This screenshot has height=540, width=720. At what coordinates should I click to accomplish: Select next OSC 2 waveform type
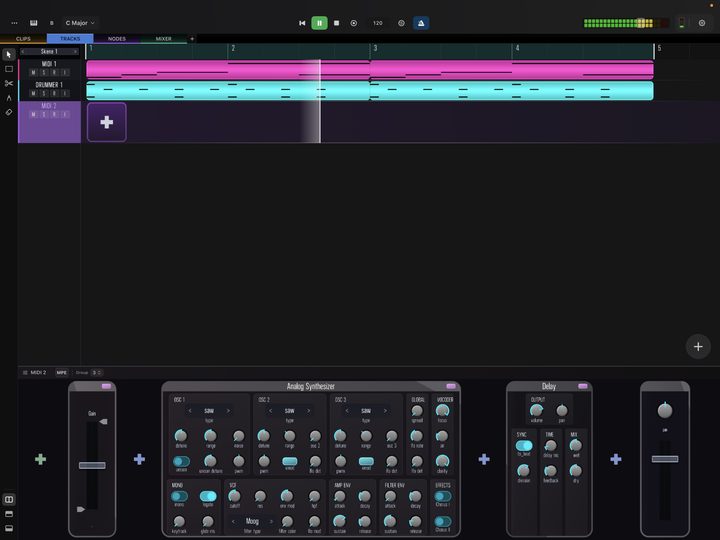coord(309,411)
